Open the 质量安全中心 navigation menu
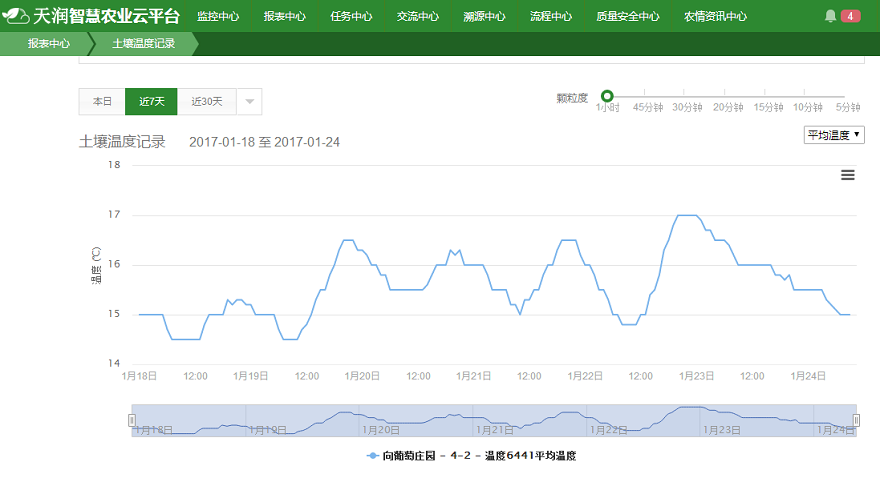 [627, 16]
